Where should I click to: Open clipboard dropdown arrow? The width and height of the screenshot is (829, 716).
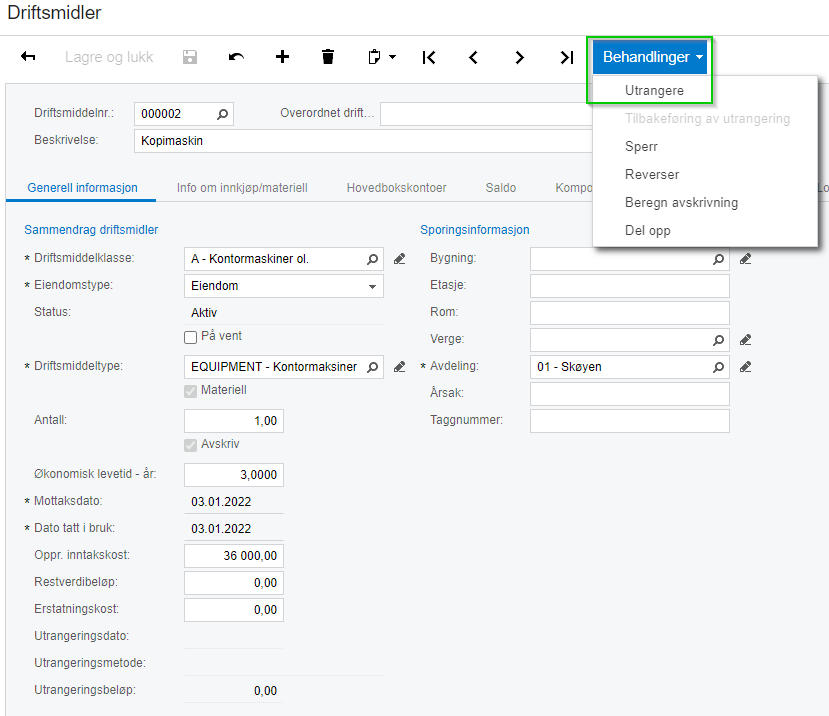[392, 57]
